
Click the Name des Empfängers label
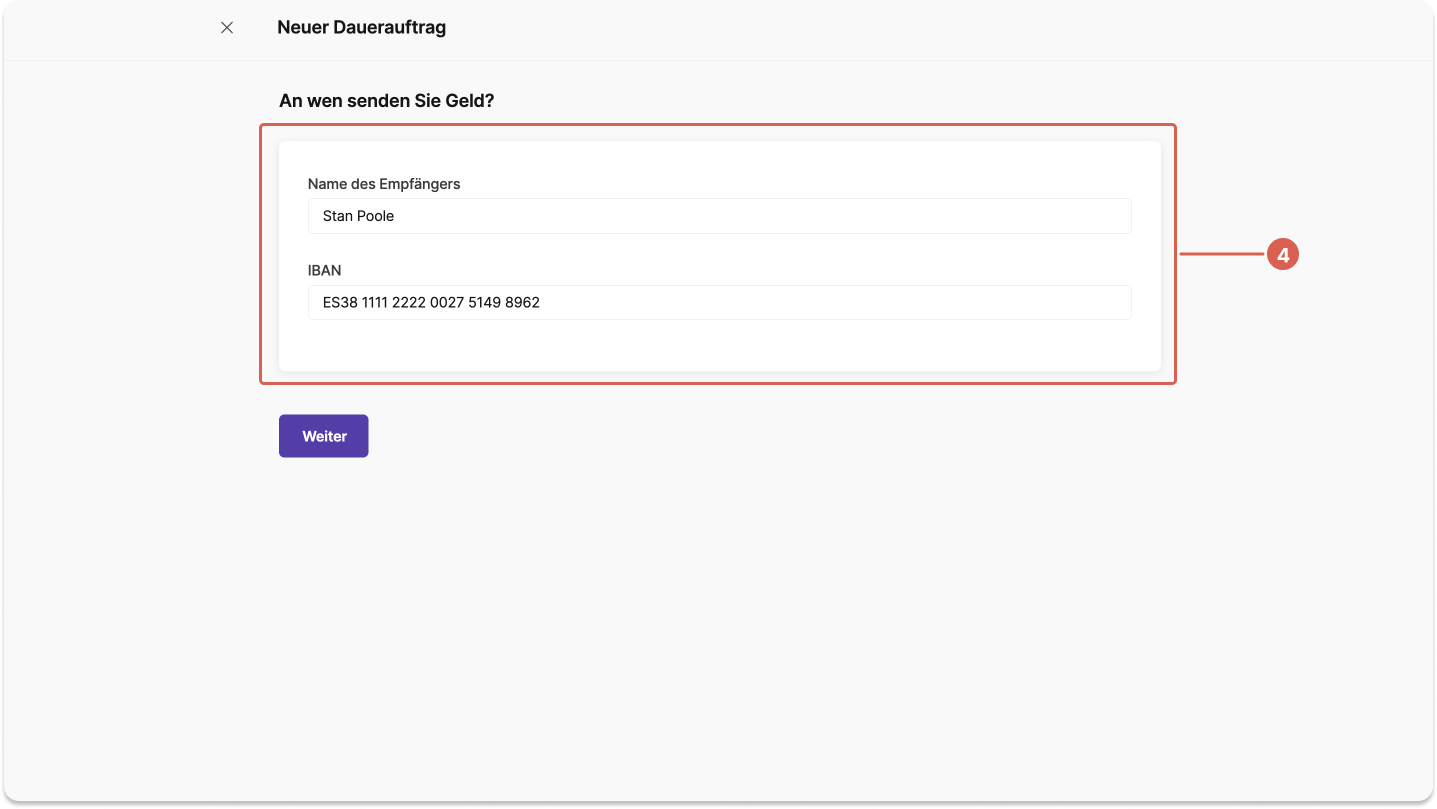384,184
